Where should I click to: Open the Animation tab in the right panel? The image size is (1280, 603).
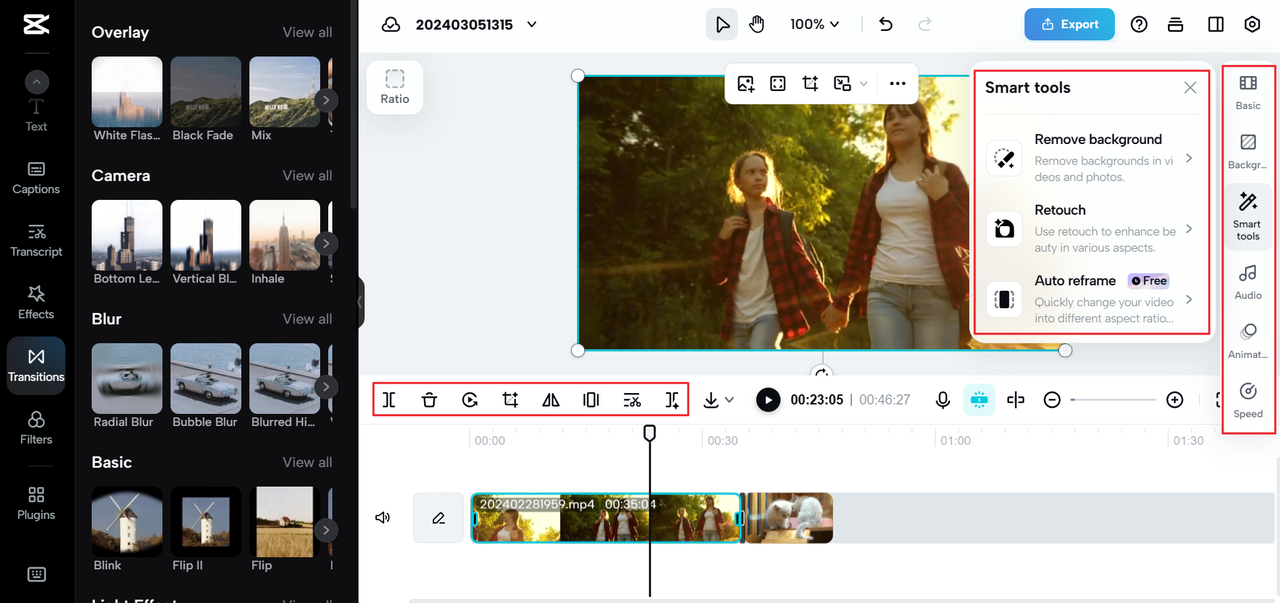point(1248,341)
